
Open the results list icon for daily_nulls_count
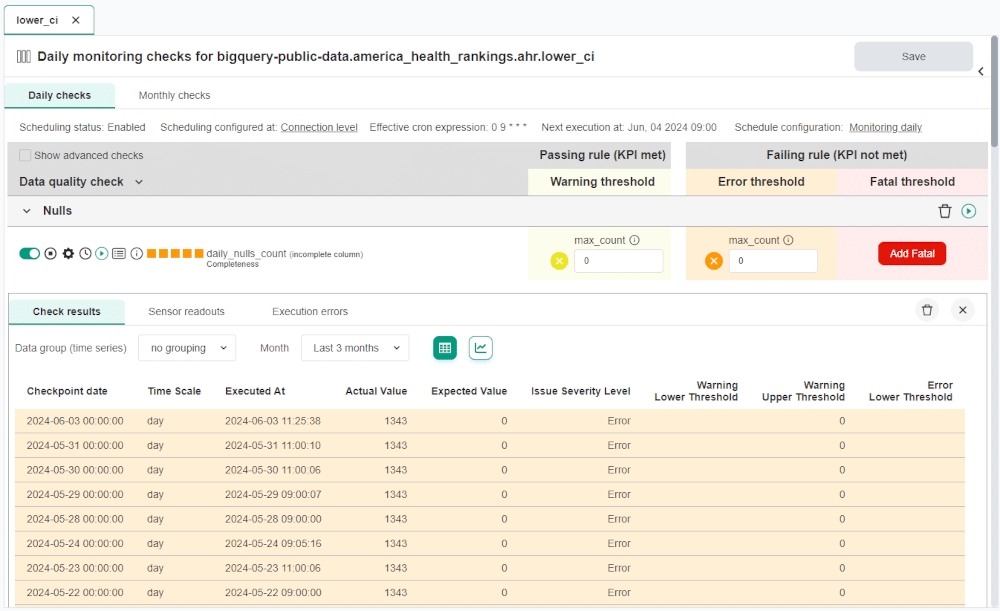(119, 254)
